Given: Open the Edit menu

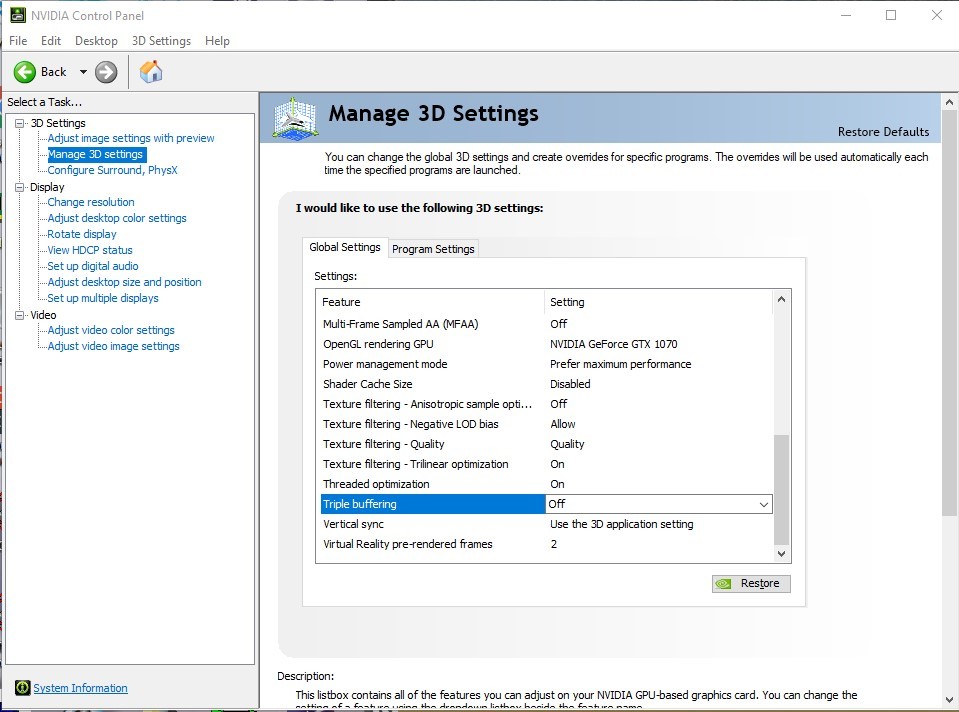Looking at the screenshot, I should 51,41.
